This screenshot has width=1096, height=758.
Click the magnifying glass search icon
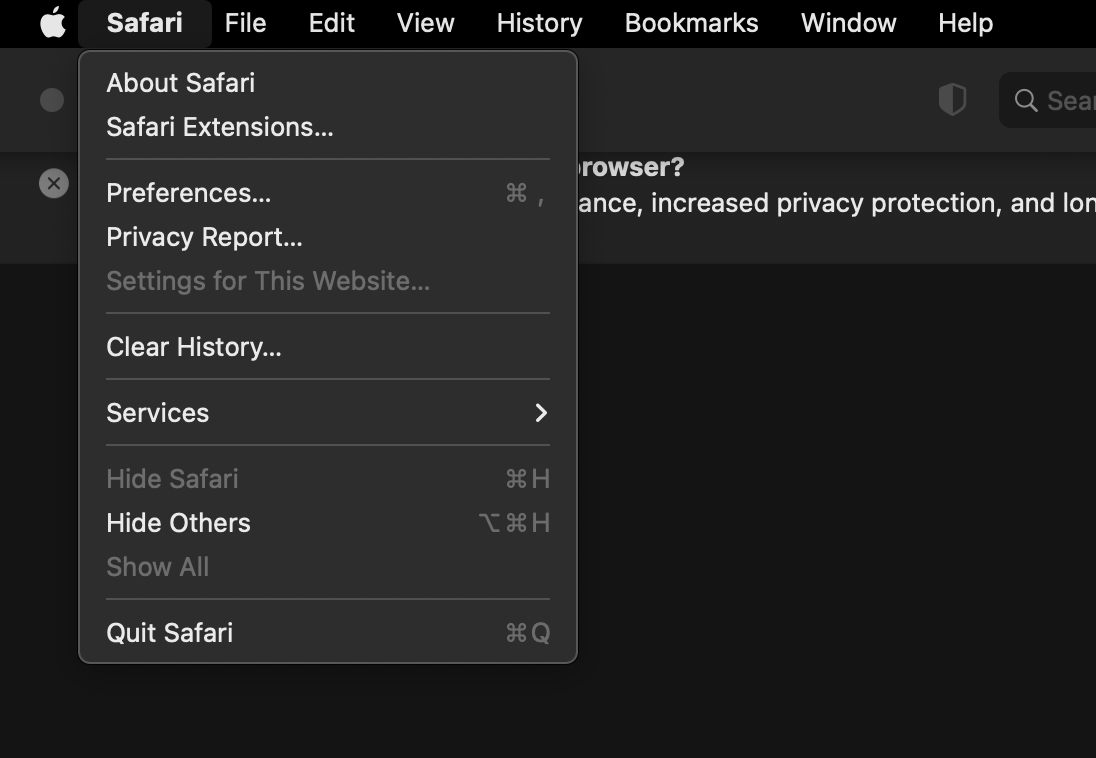[x=1025, y=101]
